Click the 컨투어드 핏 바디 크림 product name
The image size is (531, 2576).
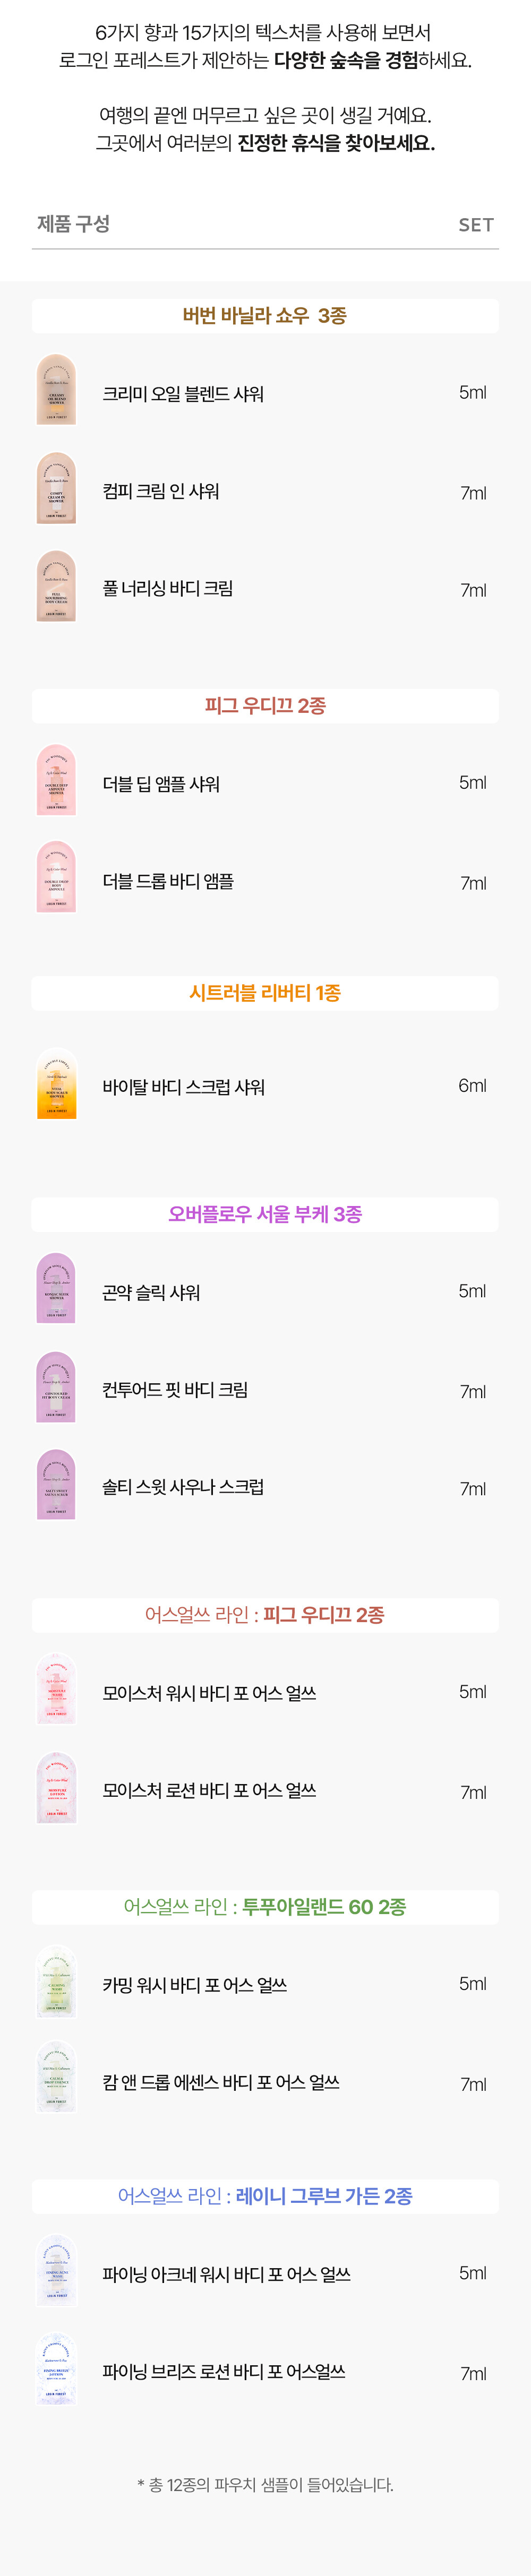point(175,1390)
